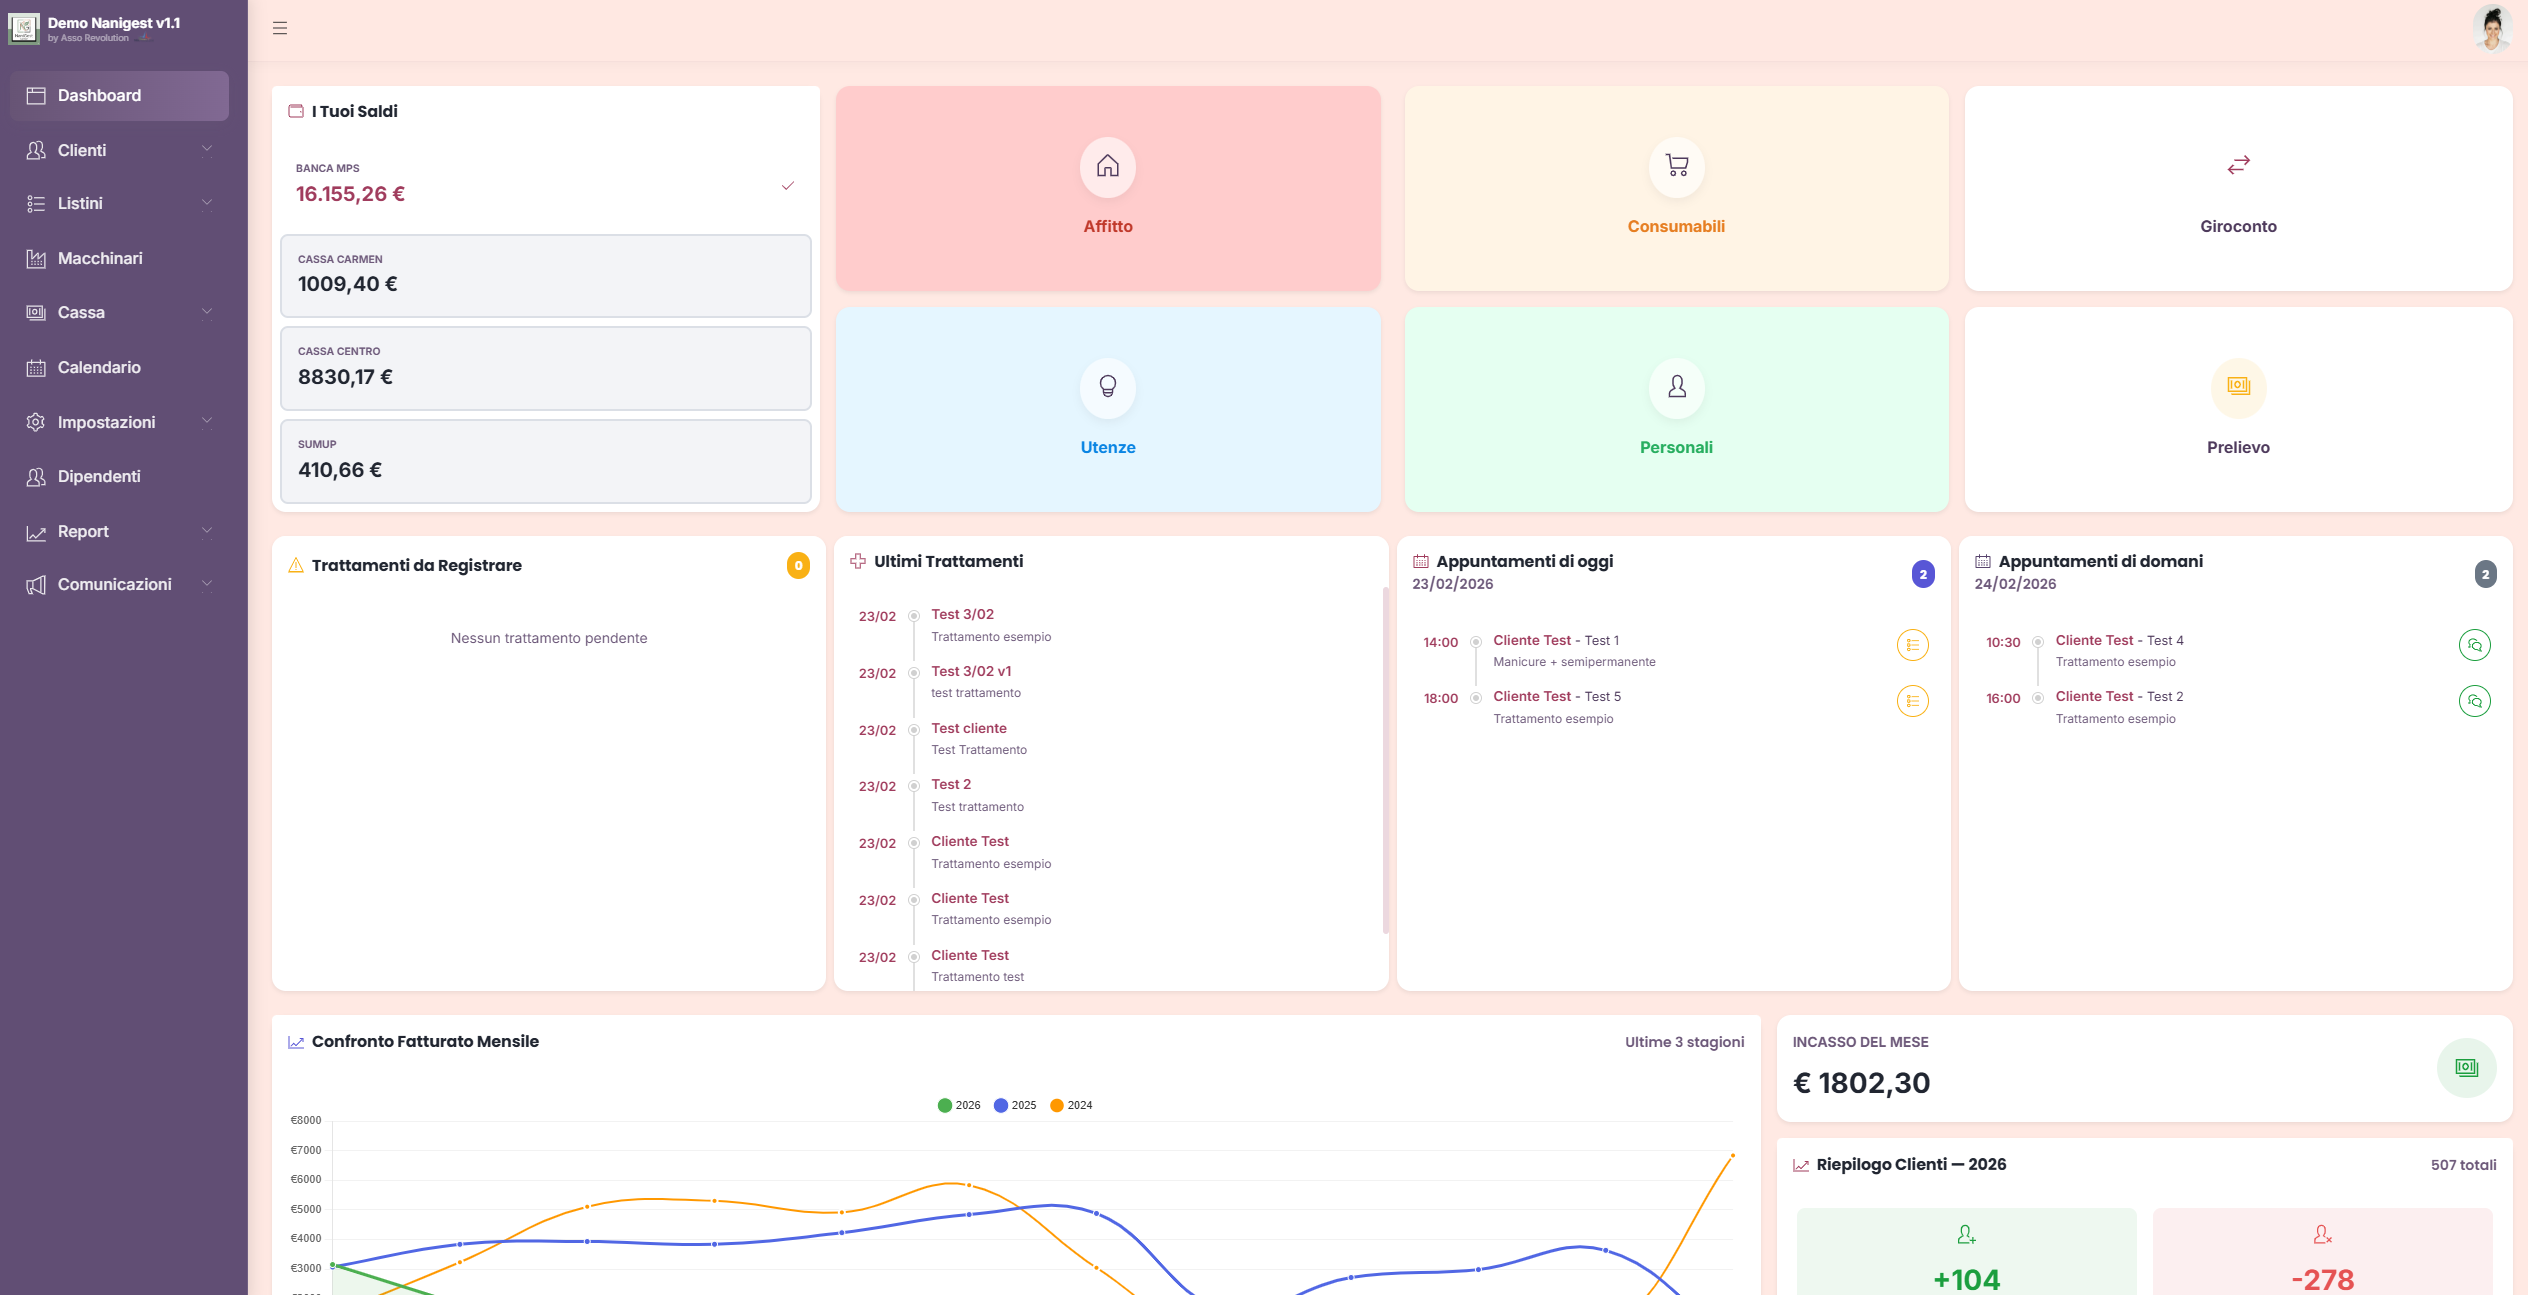This screenshot has height=1295, width=2528.
Task: Open the Personali user icon tile
Action: (x=1676, y=387)
